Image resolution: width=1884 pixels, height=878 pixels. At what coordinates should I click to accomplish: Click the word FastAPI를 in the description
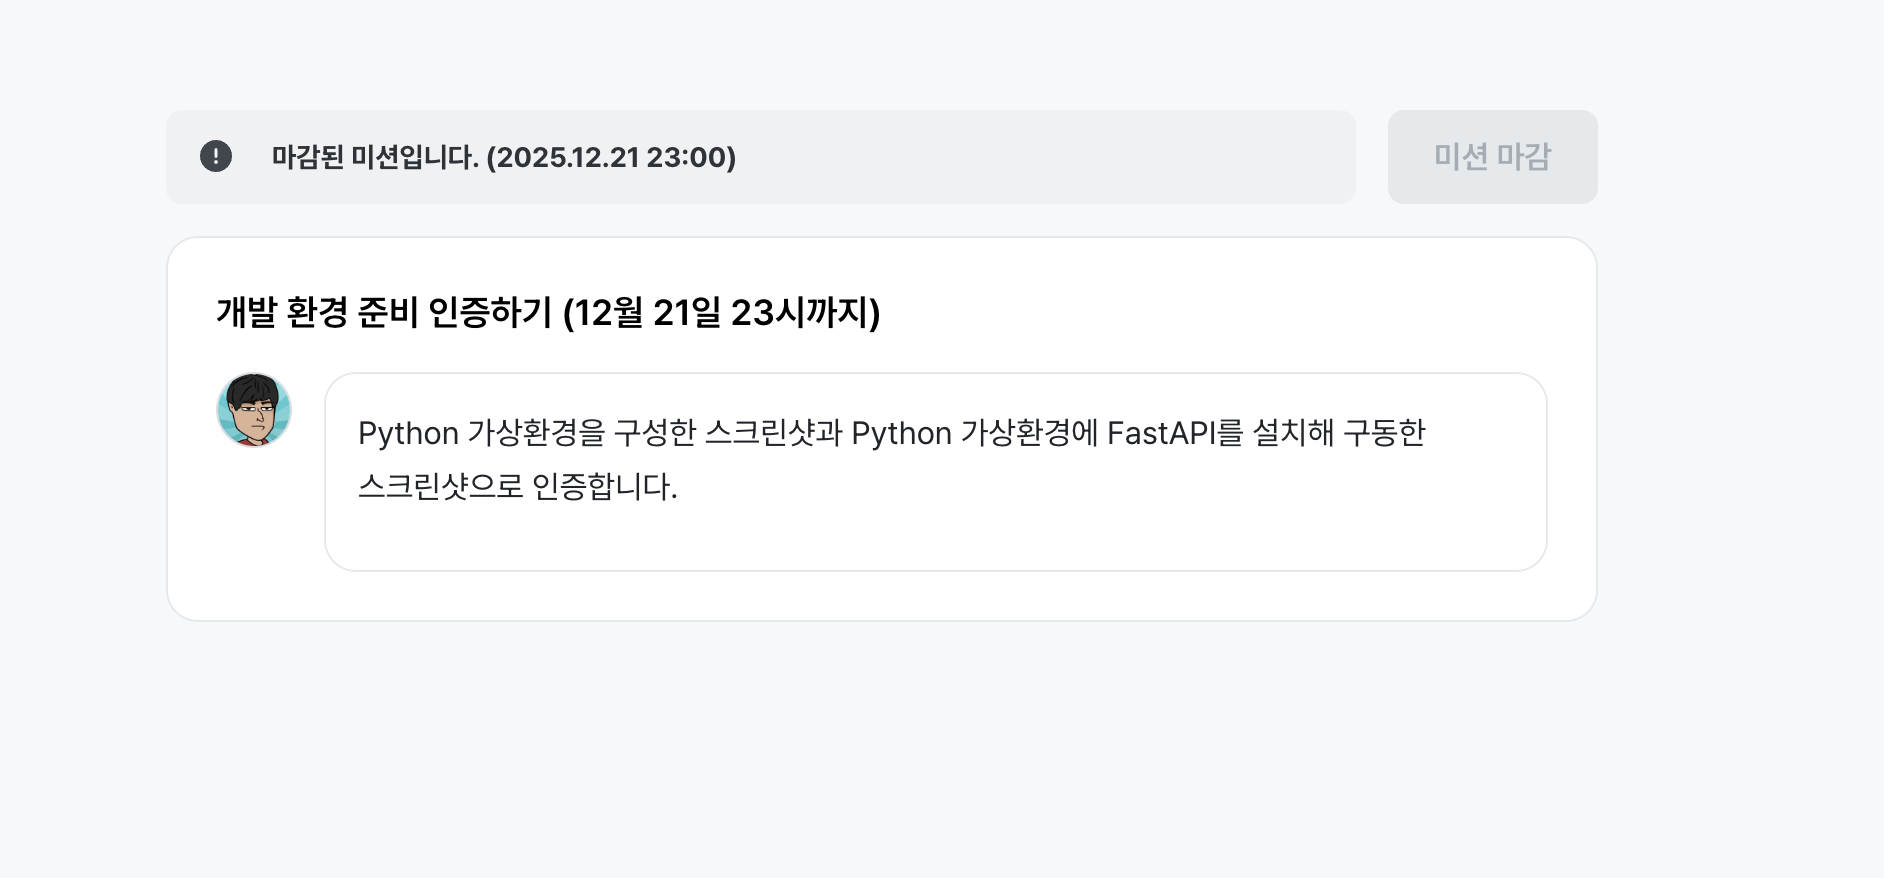click(x=1175, y=433)
